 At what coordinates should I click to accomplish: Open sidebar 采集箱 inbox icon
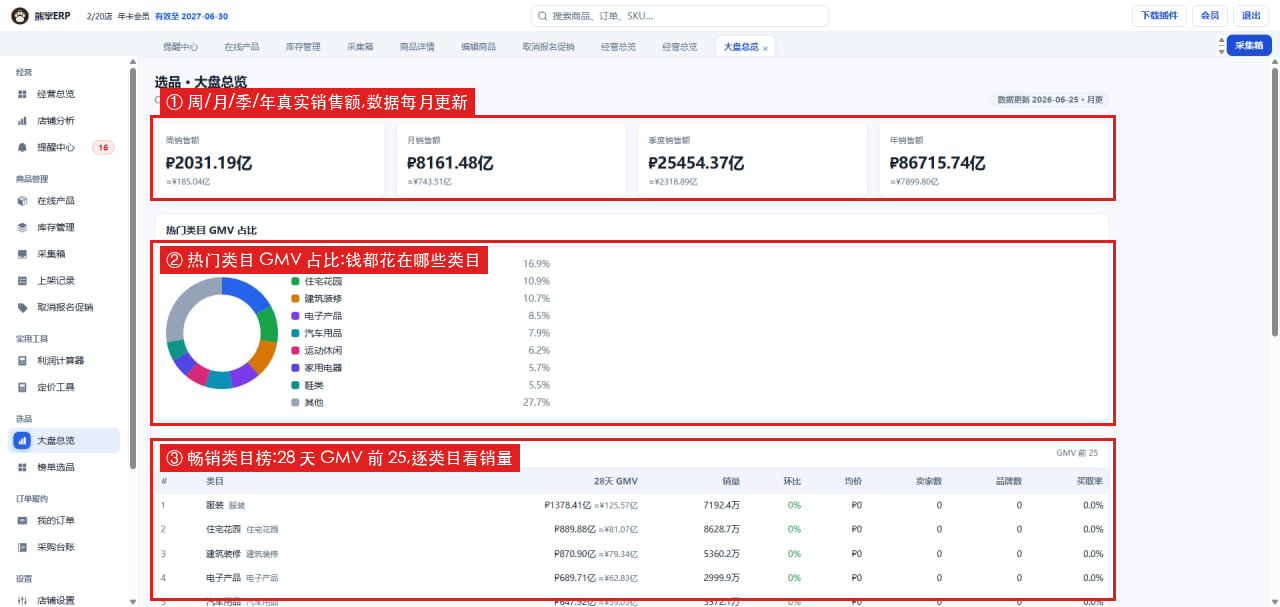[x=22, y=254]
